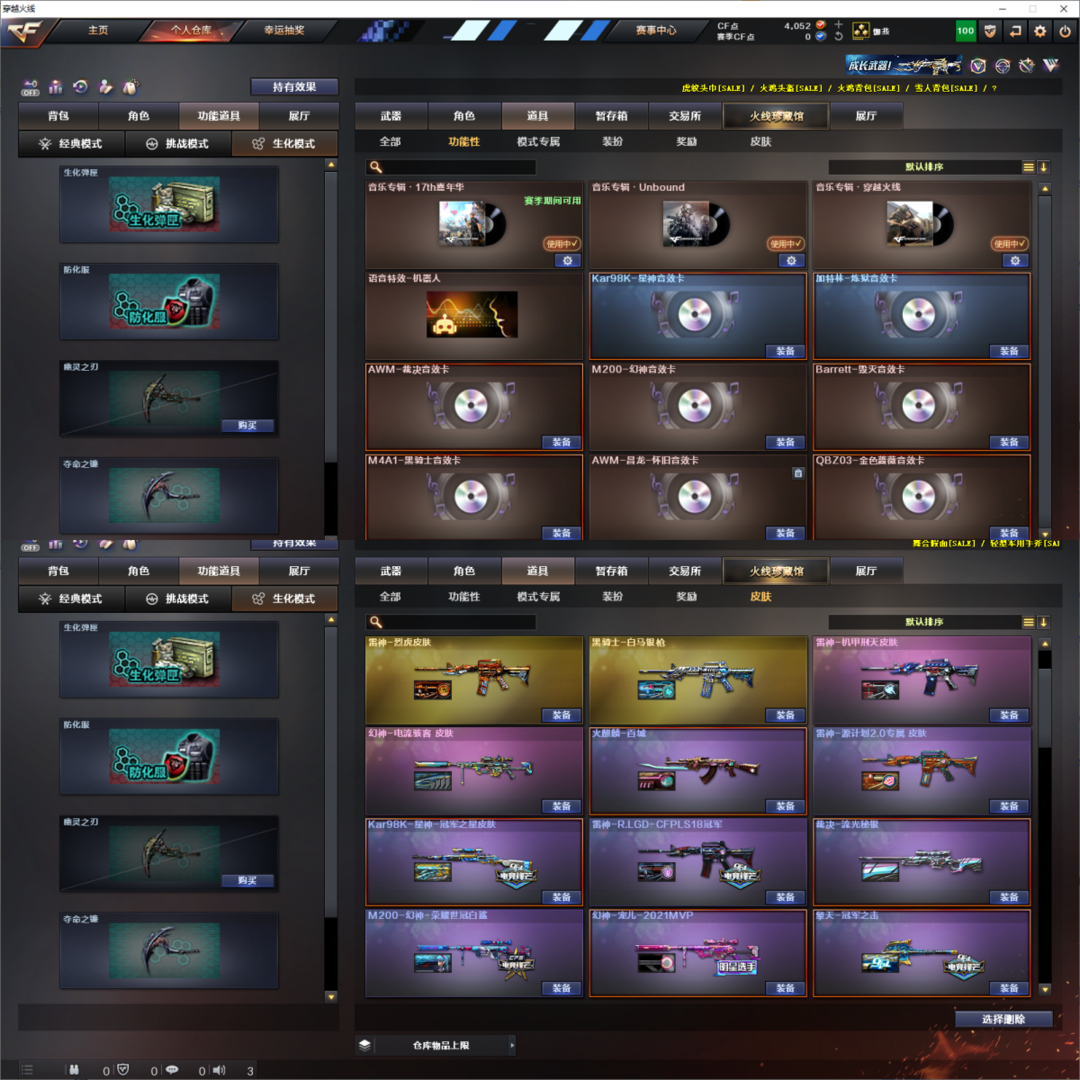The image size is (1080, 1080).
Task: Toggle sort direction arrow above the weapon skin list
Action: (x=1043, y=622)
